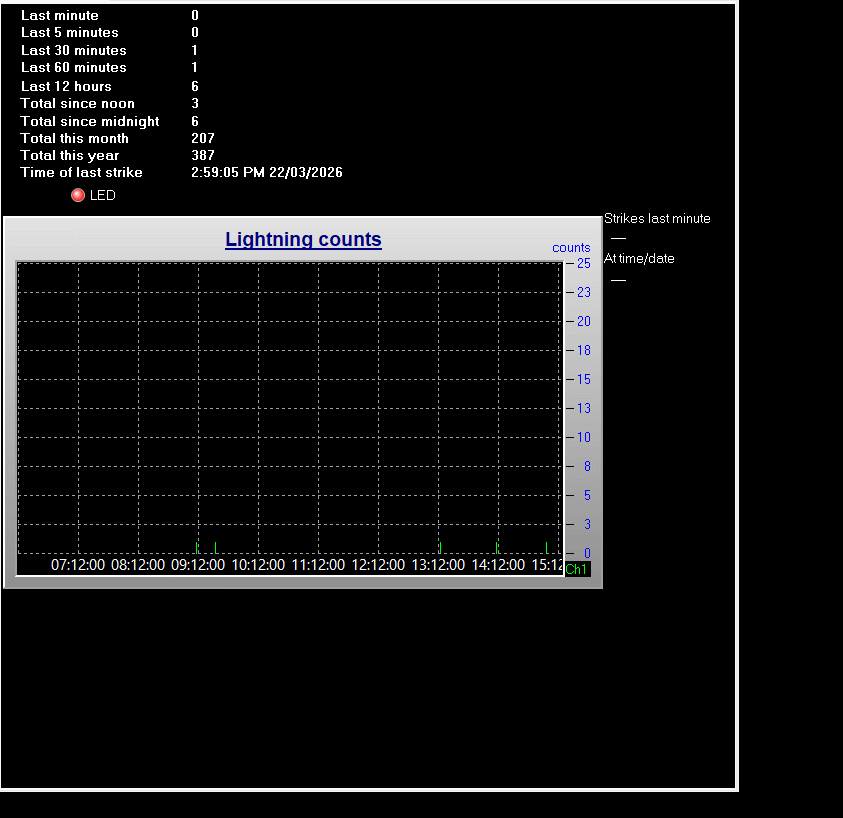
Task: Click the dash below Strikes last minute
Action: click(618, 238)
